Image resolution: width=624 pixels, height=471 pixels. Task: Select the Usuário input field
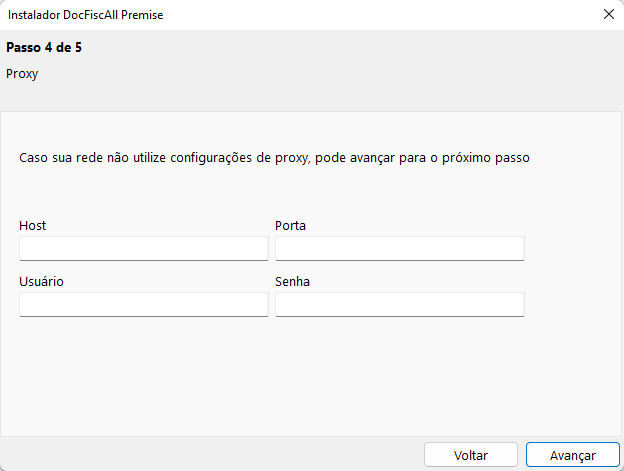point(143,304)
